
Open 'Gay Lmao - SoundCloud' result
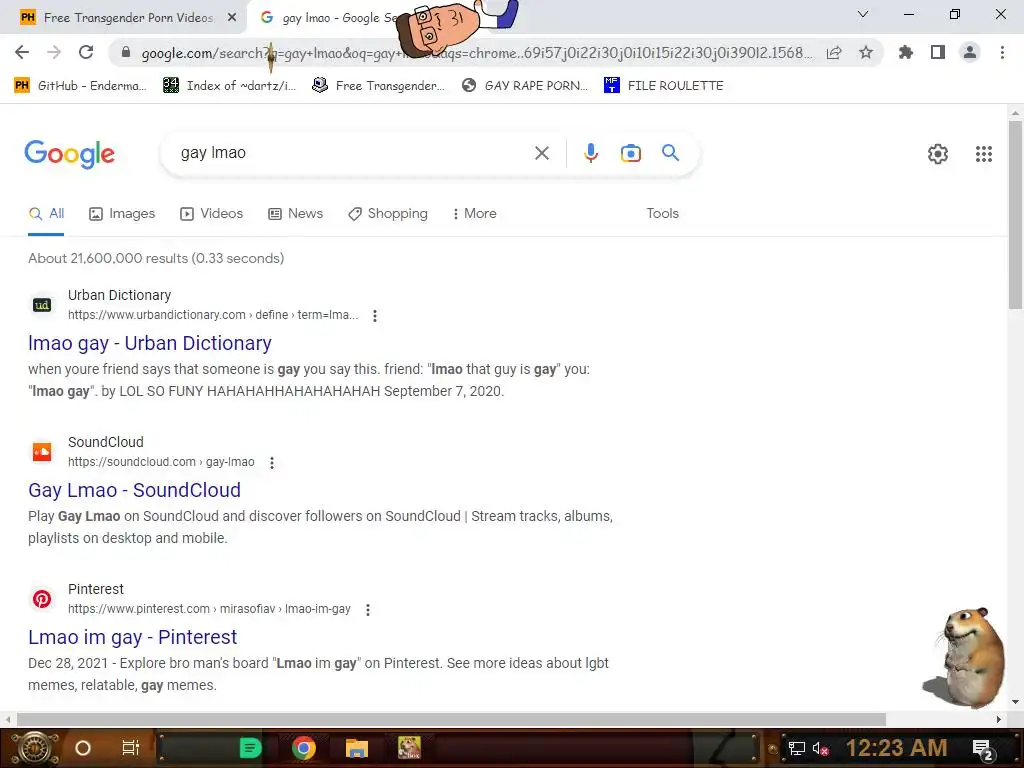135,490
